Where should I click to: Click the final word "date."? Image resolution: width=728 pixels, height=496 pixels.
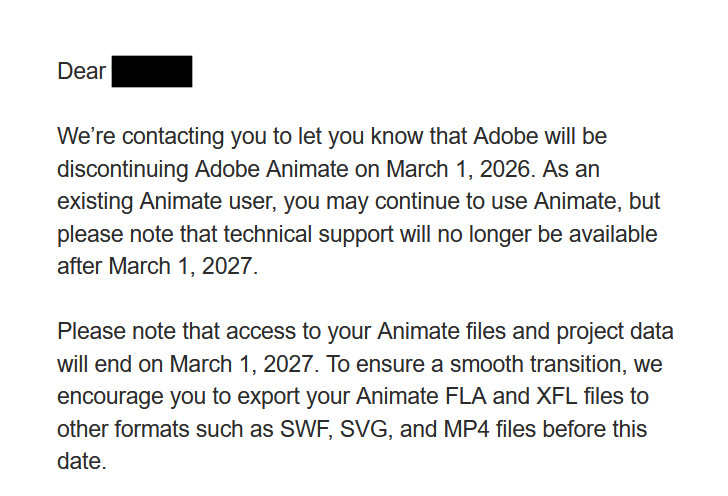(x=81, y=463)
